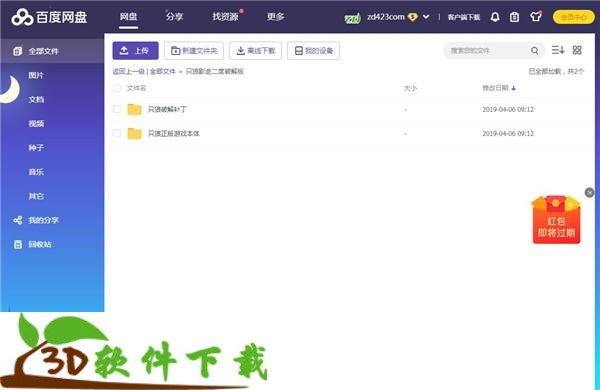Screen dimensions: 600x390
Task: Expand the account dropdown arrow
Action: [426, 17]
